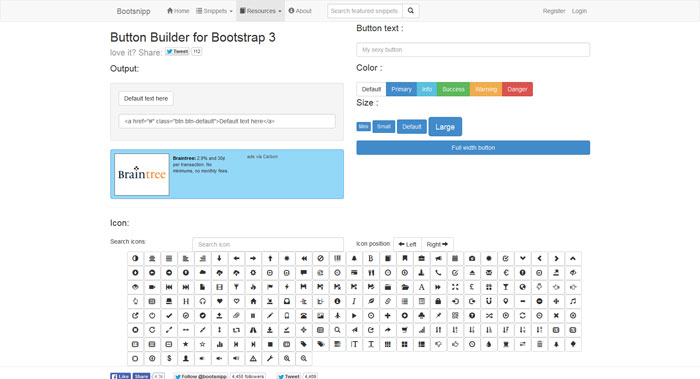Set icon position to Right
The height and width of the screenshot is (379, 700).
click(437, 244)
